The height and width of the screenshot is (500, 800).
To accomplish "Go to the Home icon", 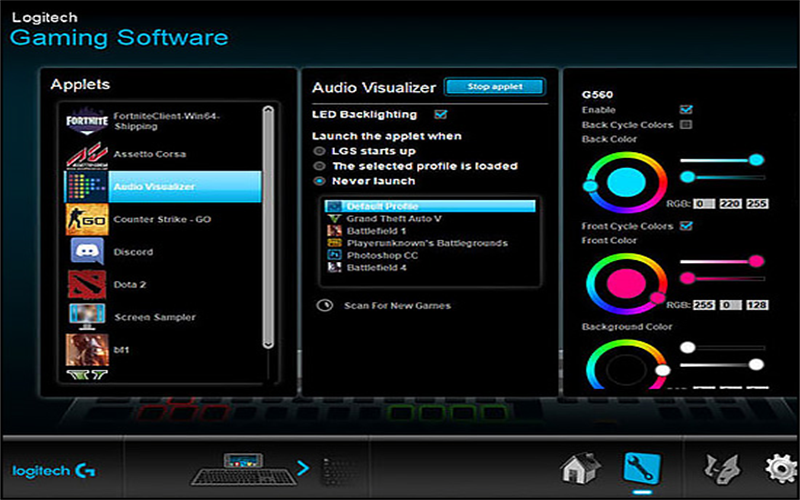I will click(x=581, y=467).
